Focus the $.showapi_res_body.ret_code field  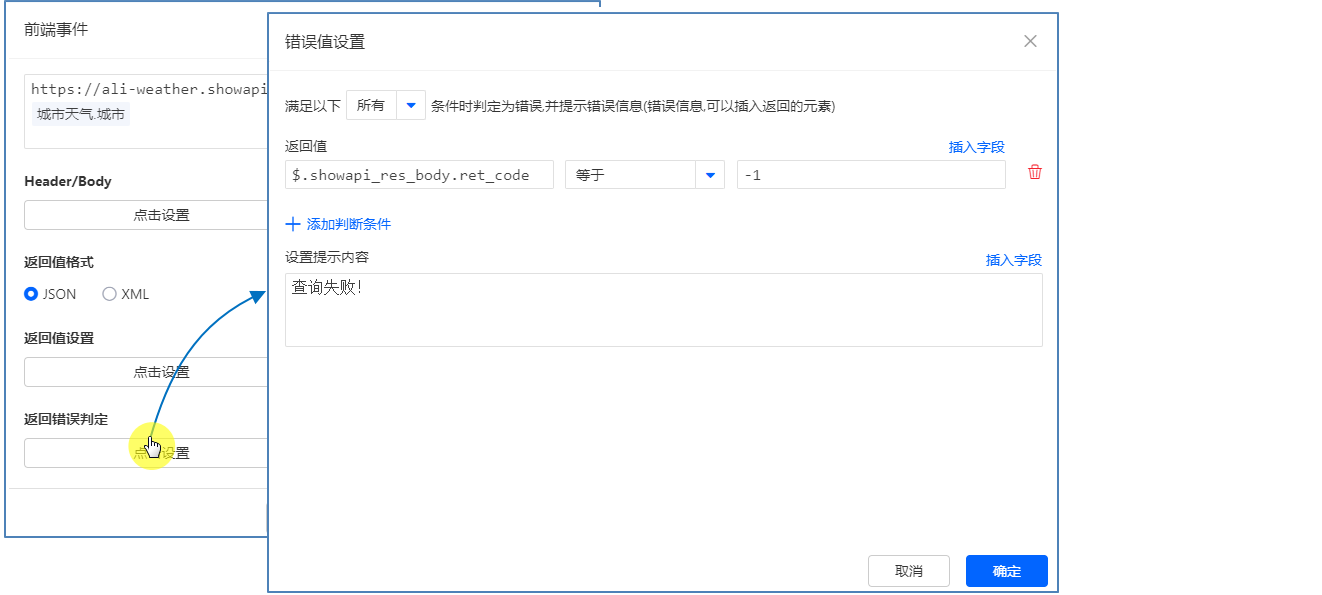point(418,175)
